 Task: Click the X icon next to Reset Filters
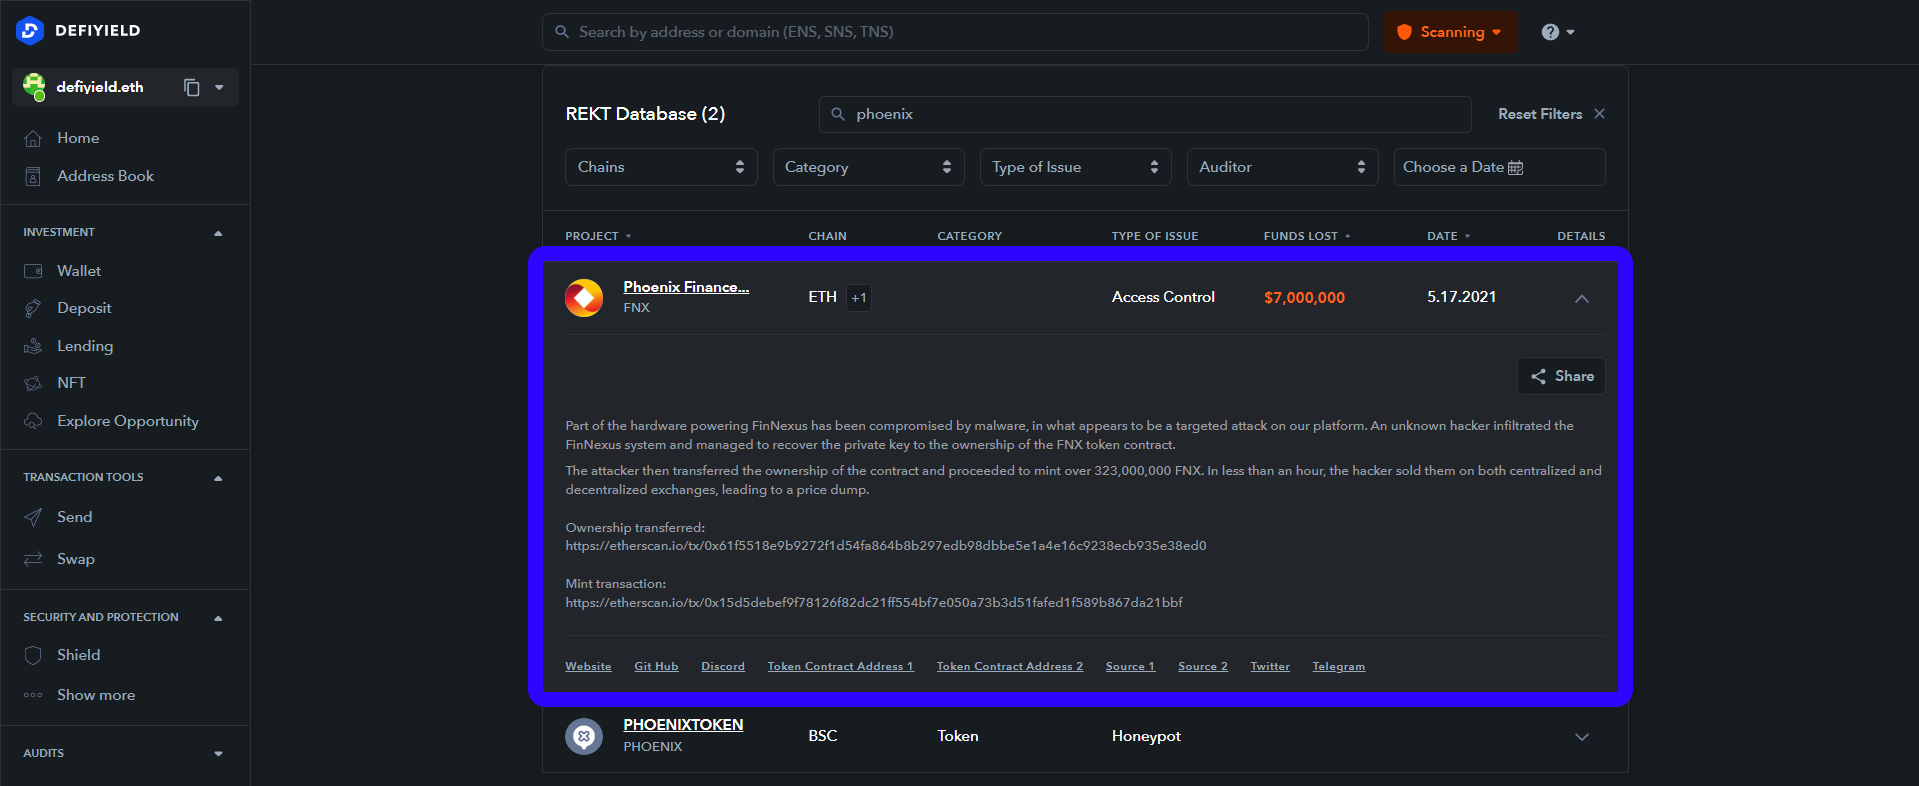coord(1599,114)
